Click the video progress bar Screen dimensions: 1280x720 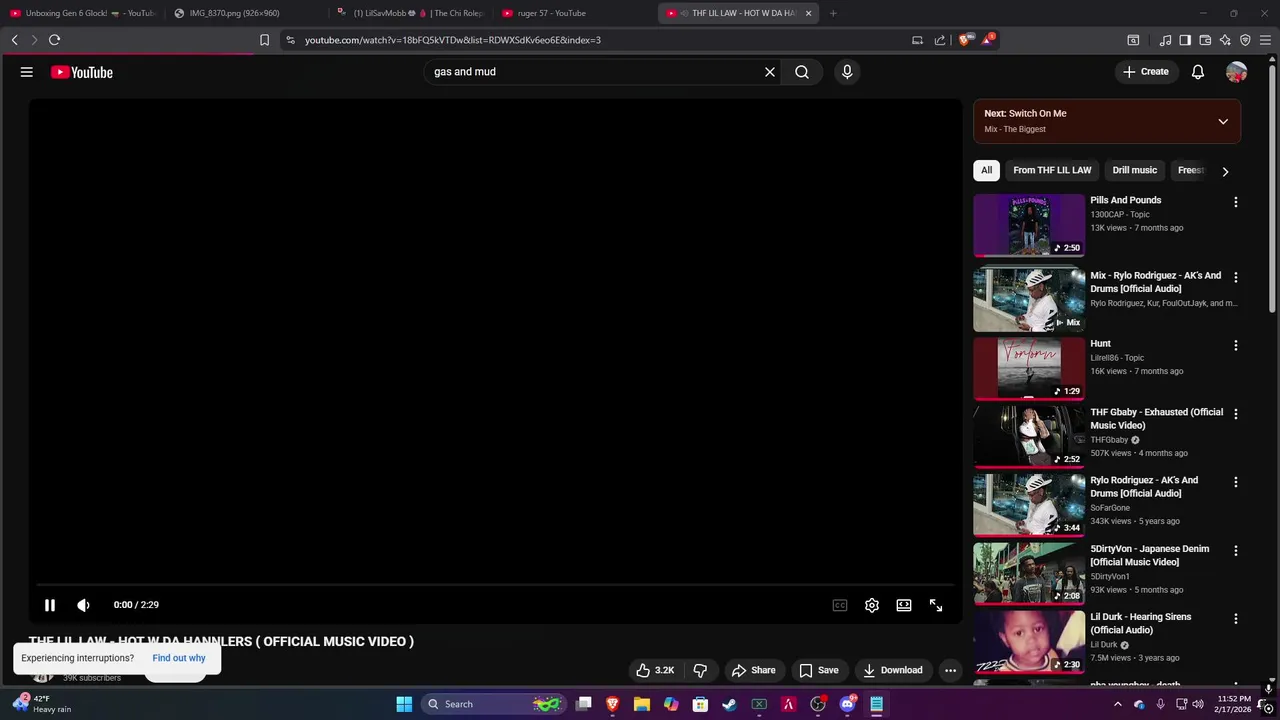click(x=495, y=585)
